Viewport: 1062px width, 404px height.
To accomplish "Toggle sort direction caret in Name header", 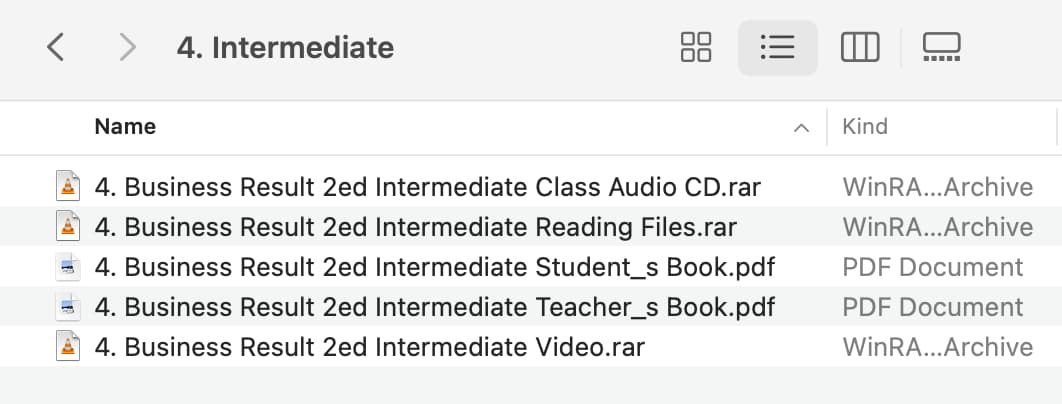I will (x=801, y=127).
